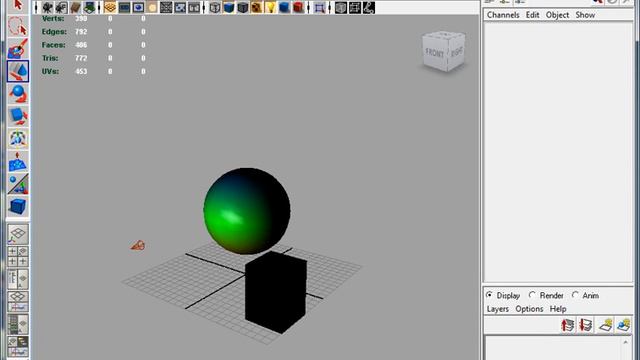Select the Anim layer radio button
640x360 pixels.
[575, 295]
